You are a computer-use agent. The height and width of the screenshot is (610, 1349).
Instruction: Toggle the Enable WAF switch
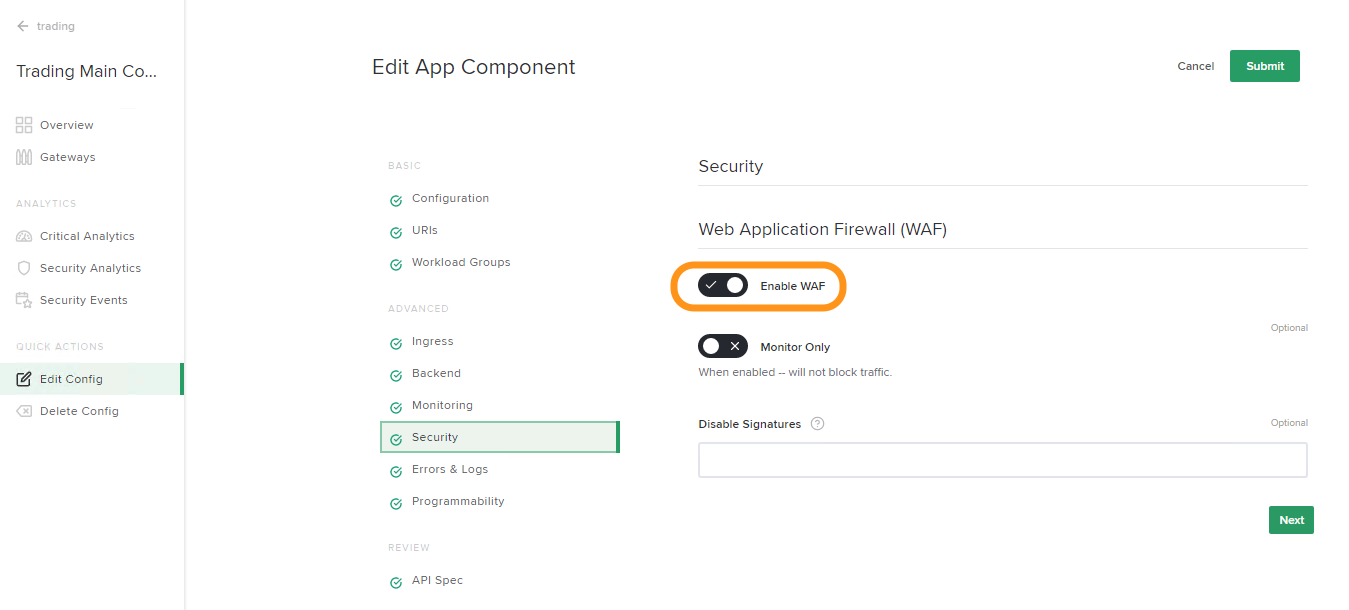click(x=723, y=286)
